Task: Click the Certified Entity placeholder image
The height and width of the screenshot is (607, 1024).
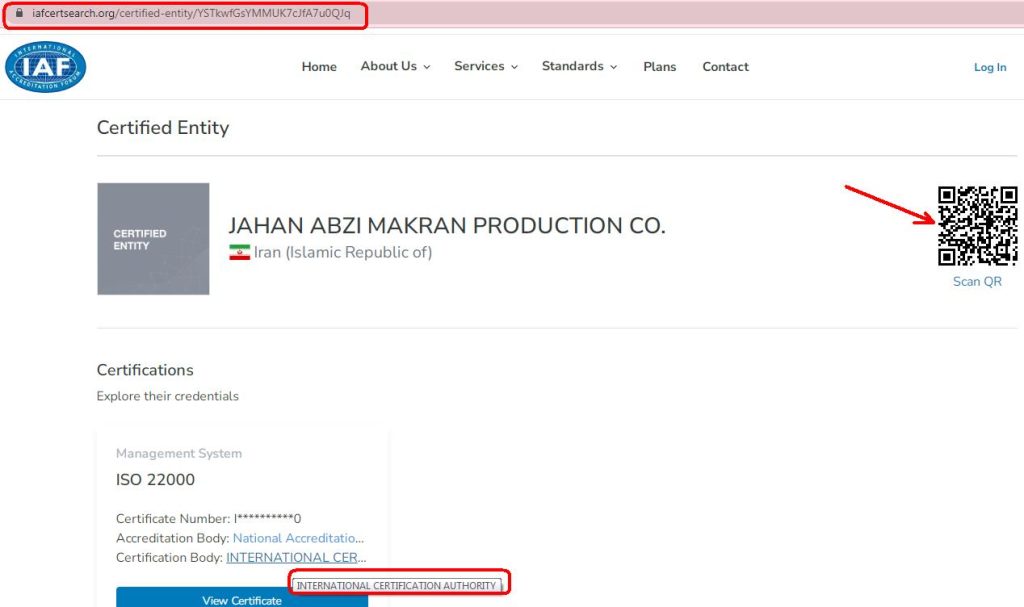Action: pos(153,238)
